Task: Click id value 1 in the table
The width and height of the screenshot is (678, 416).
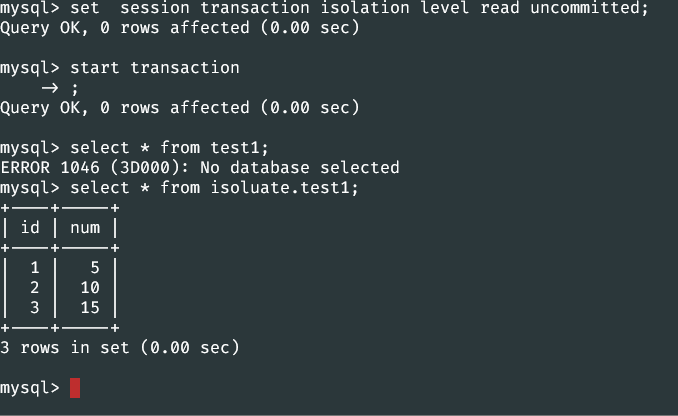Action: coord(35,268)
